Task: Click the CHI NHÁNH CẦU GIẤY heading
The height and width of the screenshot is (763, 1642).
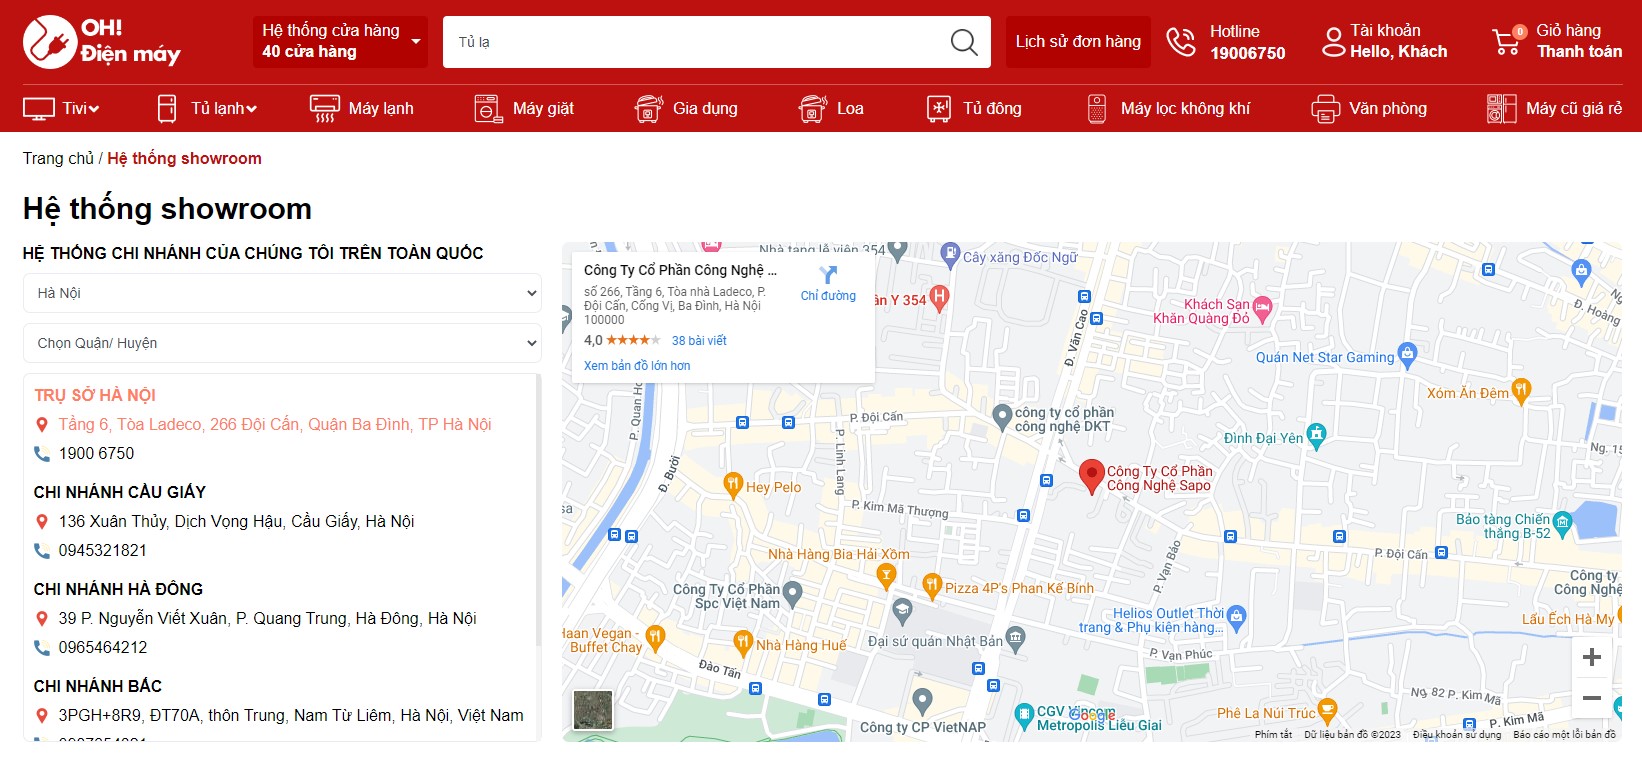Action: click(x=120, y=492)
